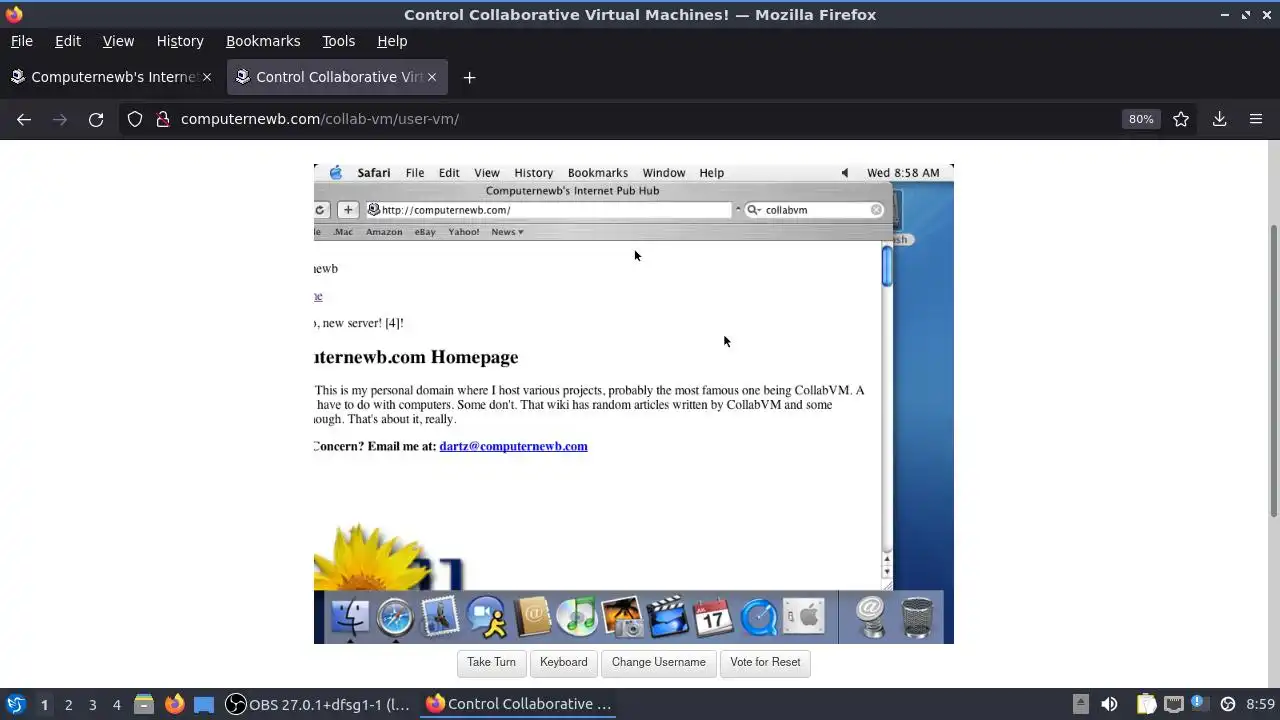Switch to workspace 1
The image size is (1280, 720).
44,705
